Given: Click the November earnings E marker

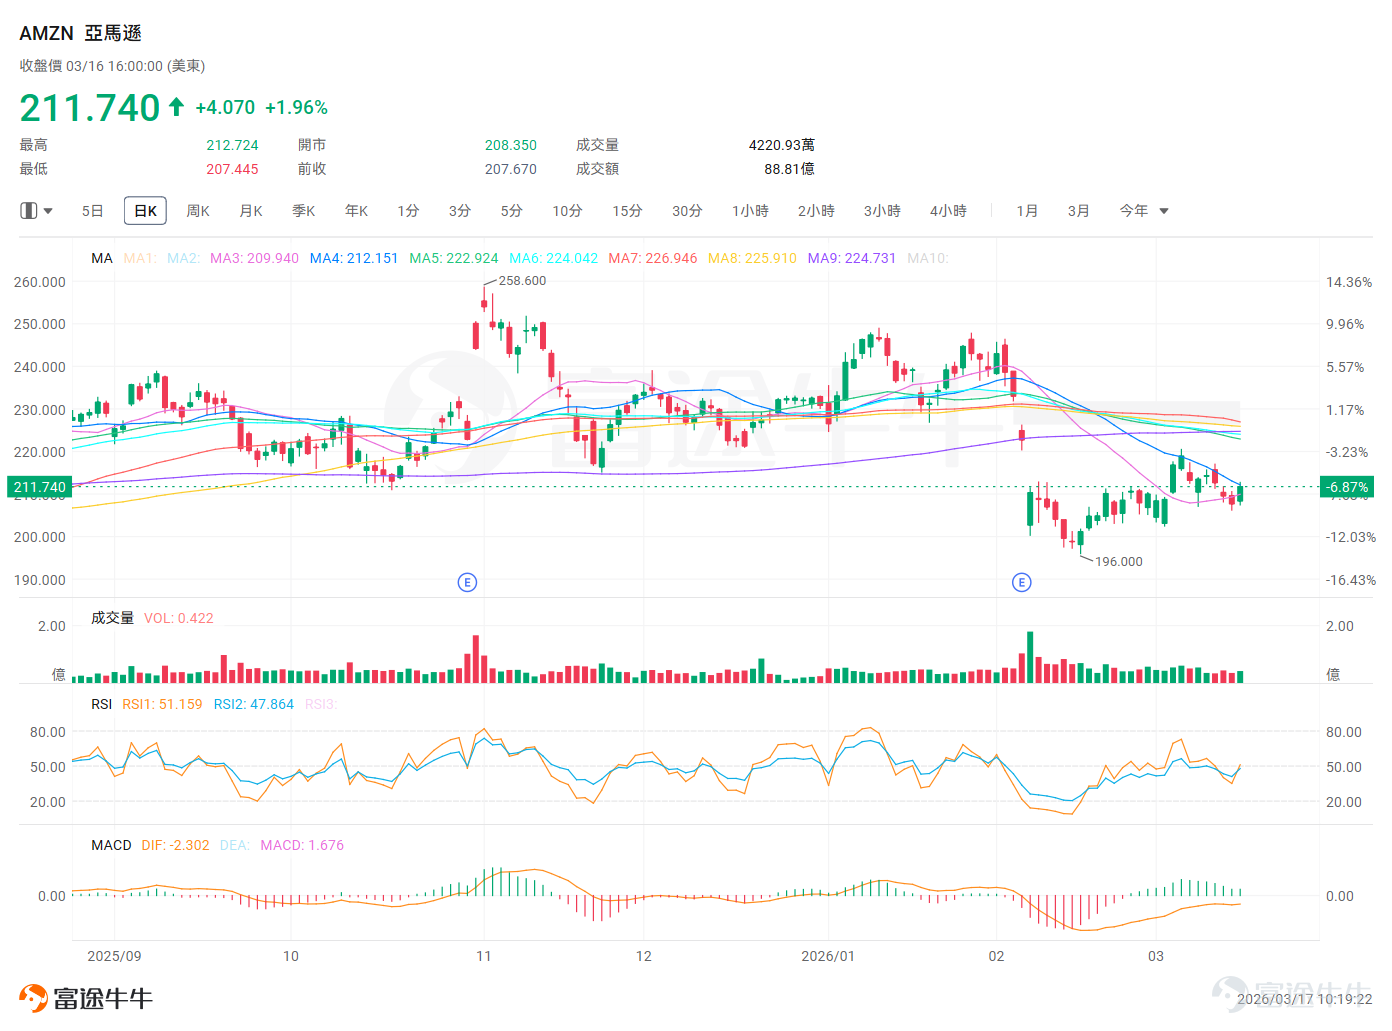Looking at the screenshot, I should click(467, 582).
